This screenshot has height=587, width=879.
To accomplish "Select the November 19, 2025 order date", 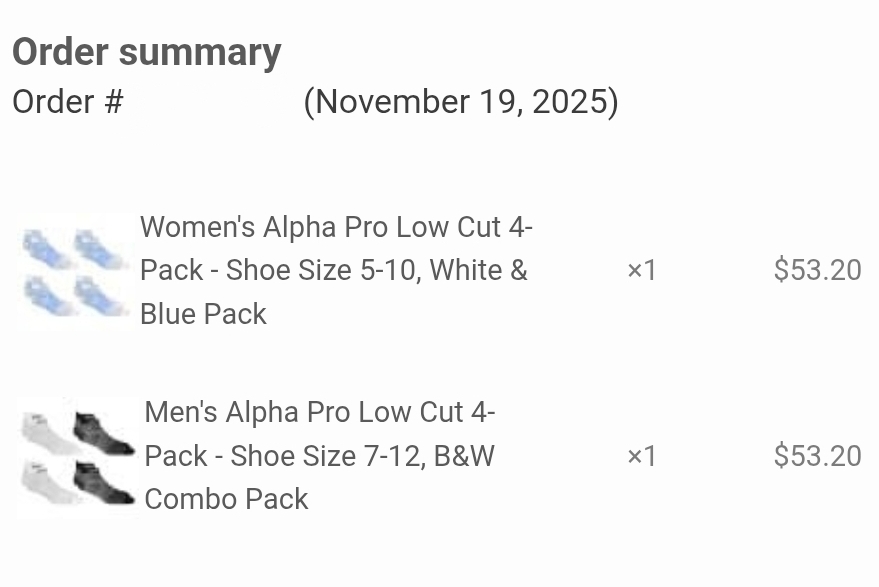I will [461, 102].
